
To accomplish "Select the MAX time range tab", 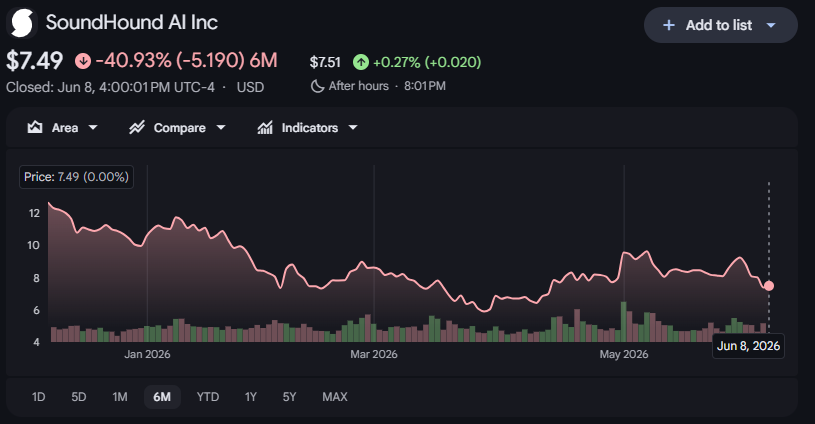I will coord(335,397).
